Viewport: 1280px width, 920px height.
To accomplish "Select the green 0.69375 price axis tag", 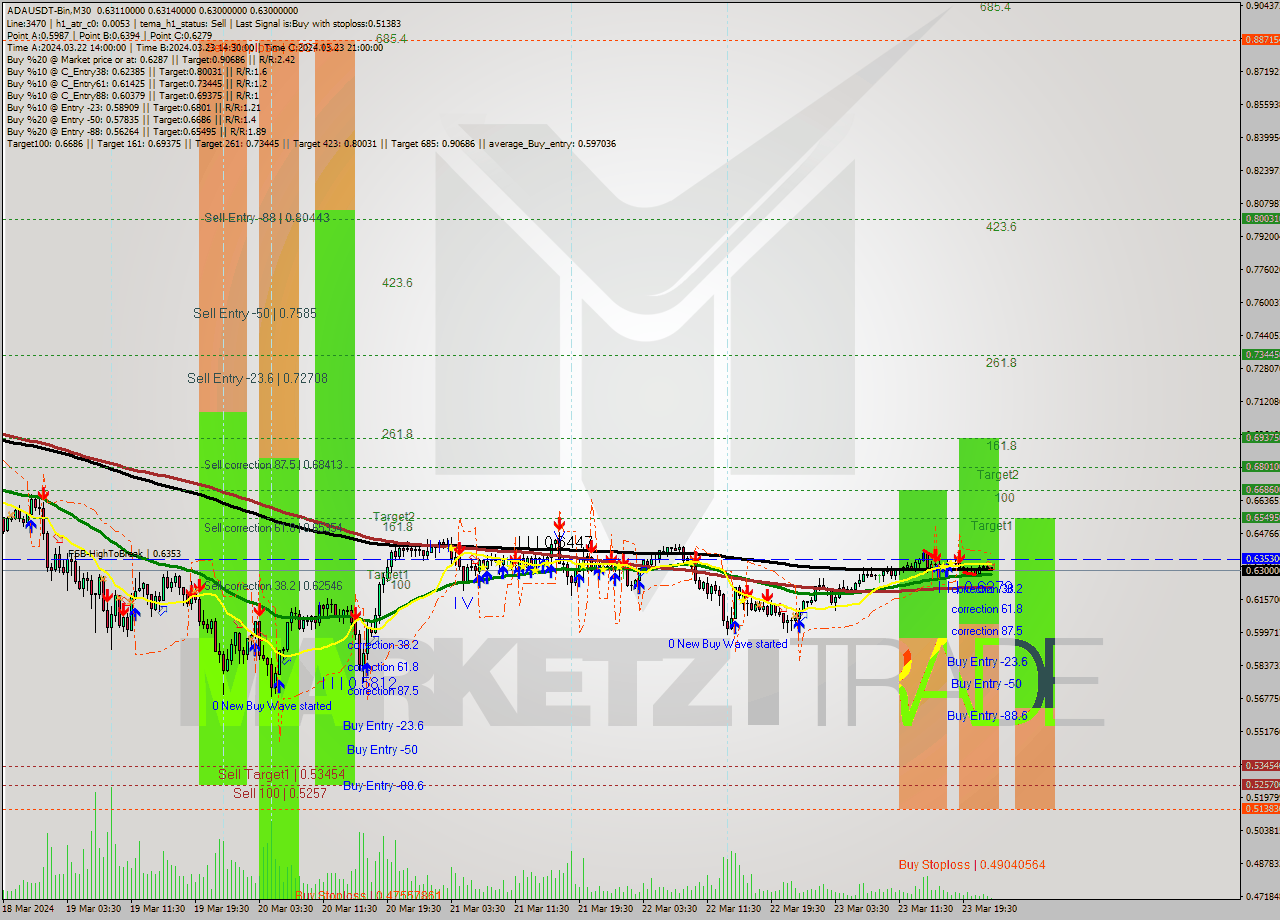I will pos(1260,437).
